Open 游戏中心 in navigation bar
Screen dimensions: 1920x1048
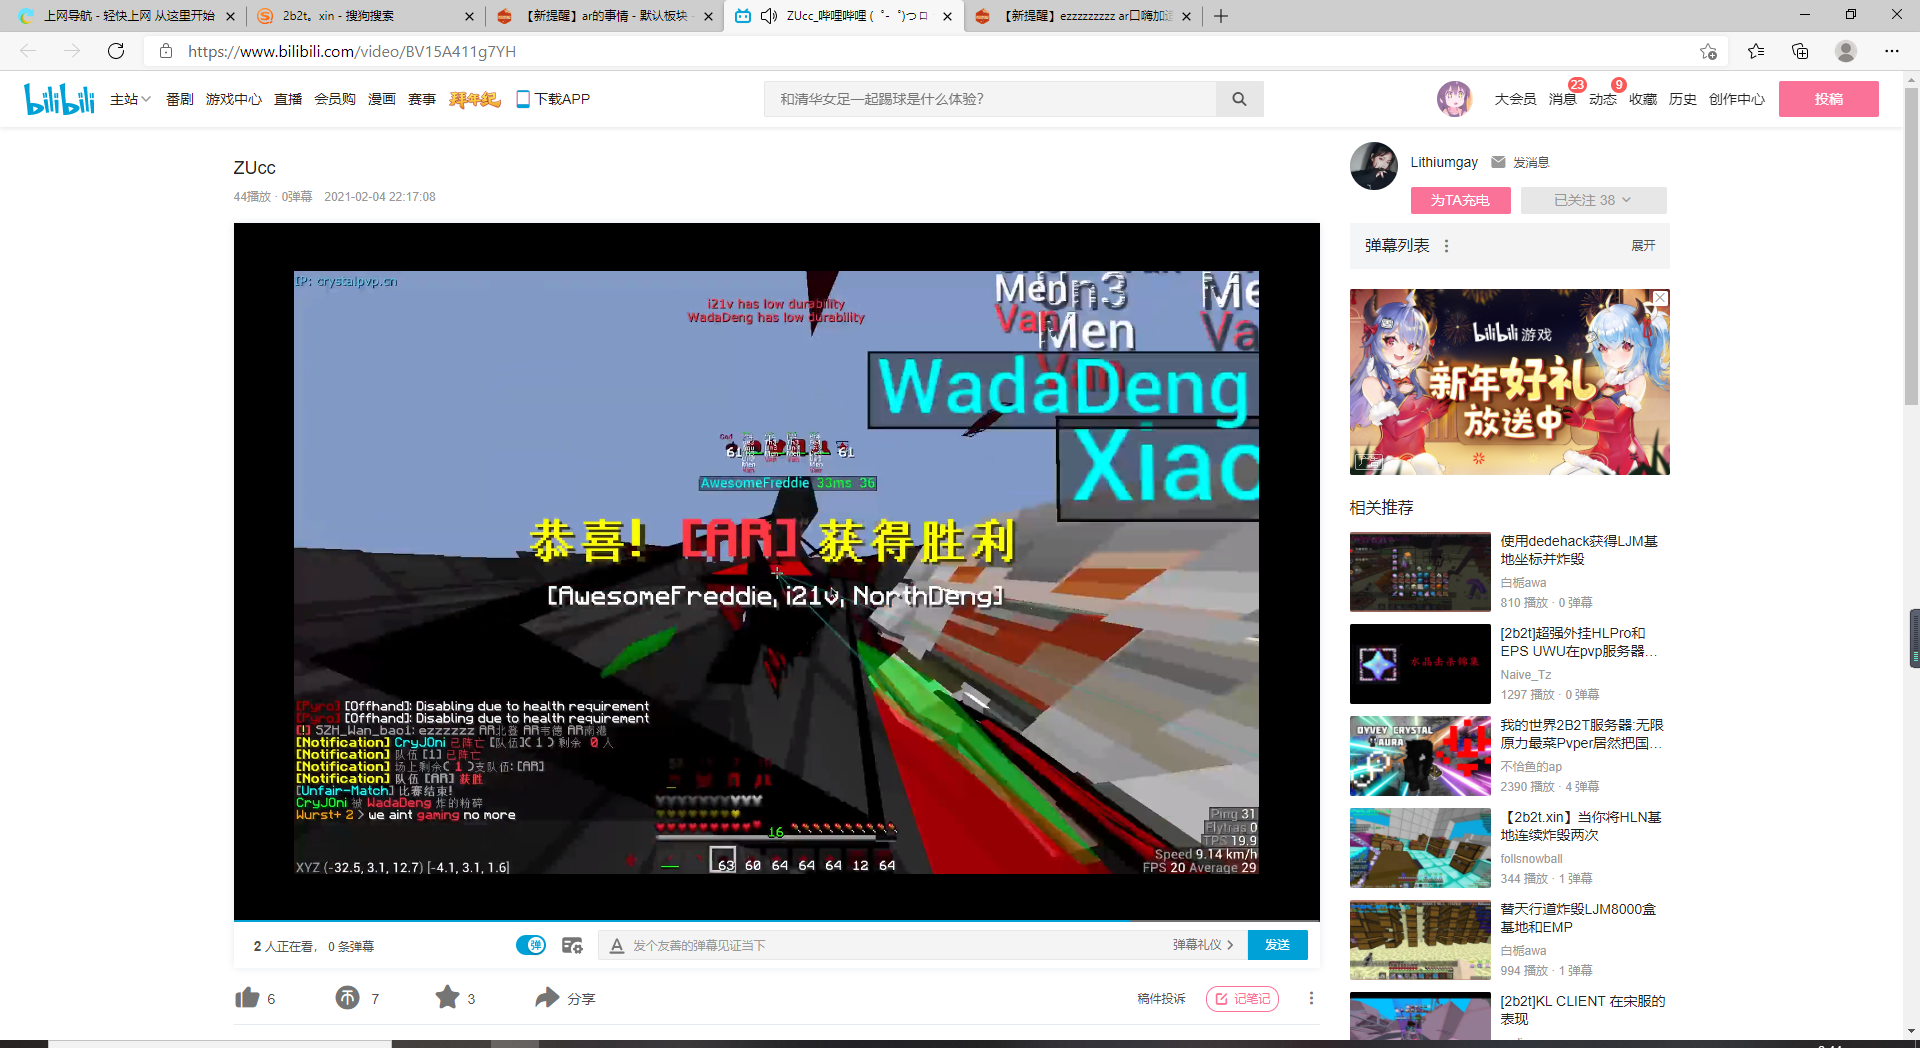click(234, 99)
